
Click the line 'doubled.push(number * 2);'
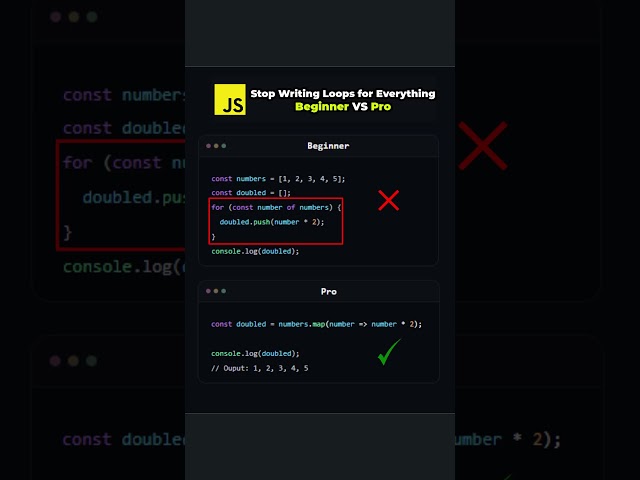(x=272, y=222)
